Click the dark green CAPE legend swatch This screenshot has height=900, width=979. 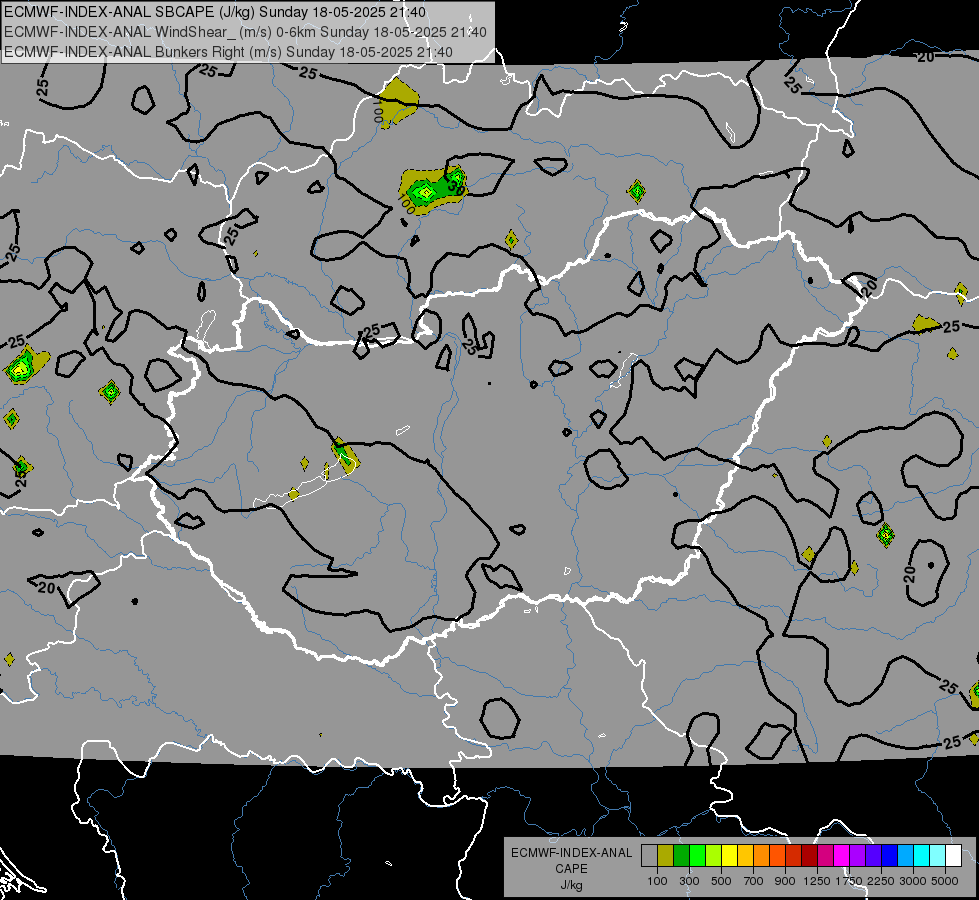681,855
